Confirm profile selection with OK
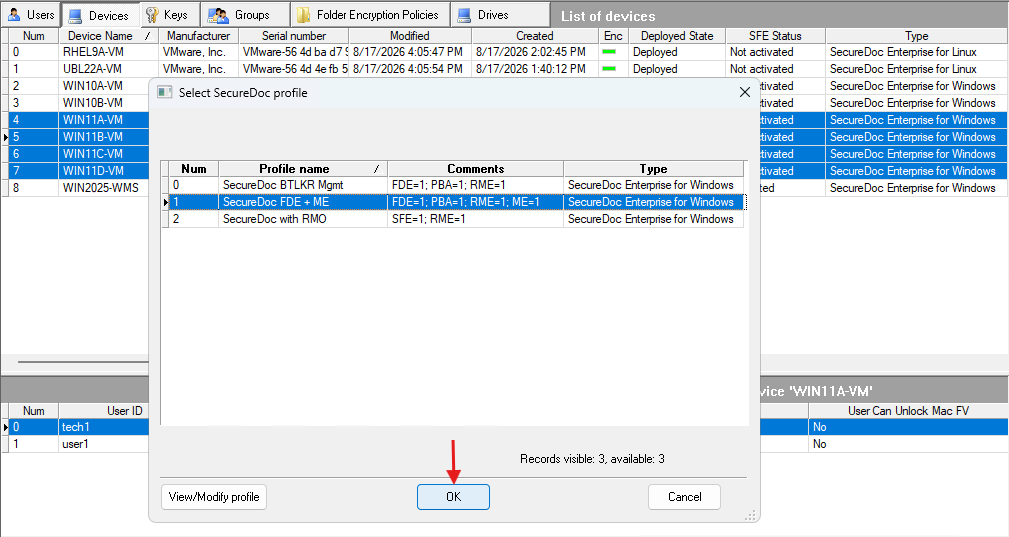Screen dimensions: 1009x537 (453, 496)
